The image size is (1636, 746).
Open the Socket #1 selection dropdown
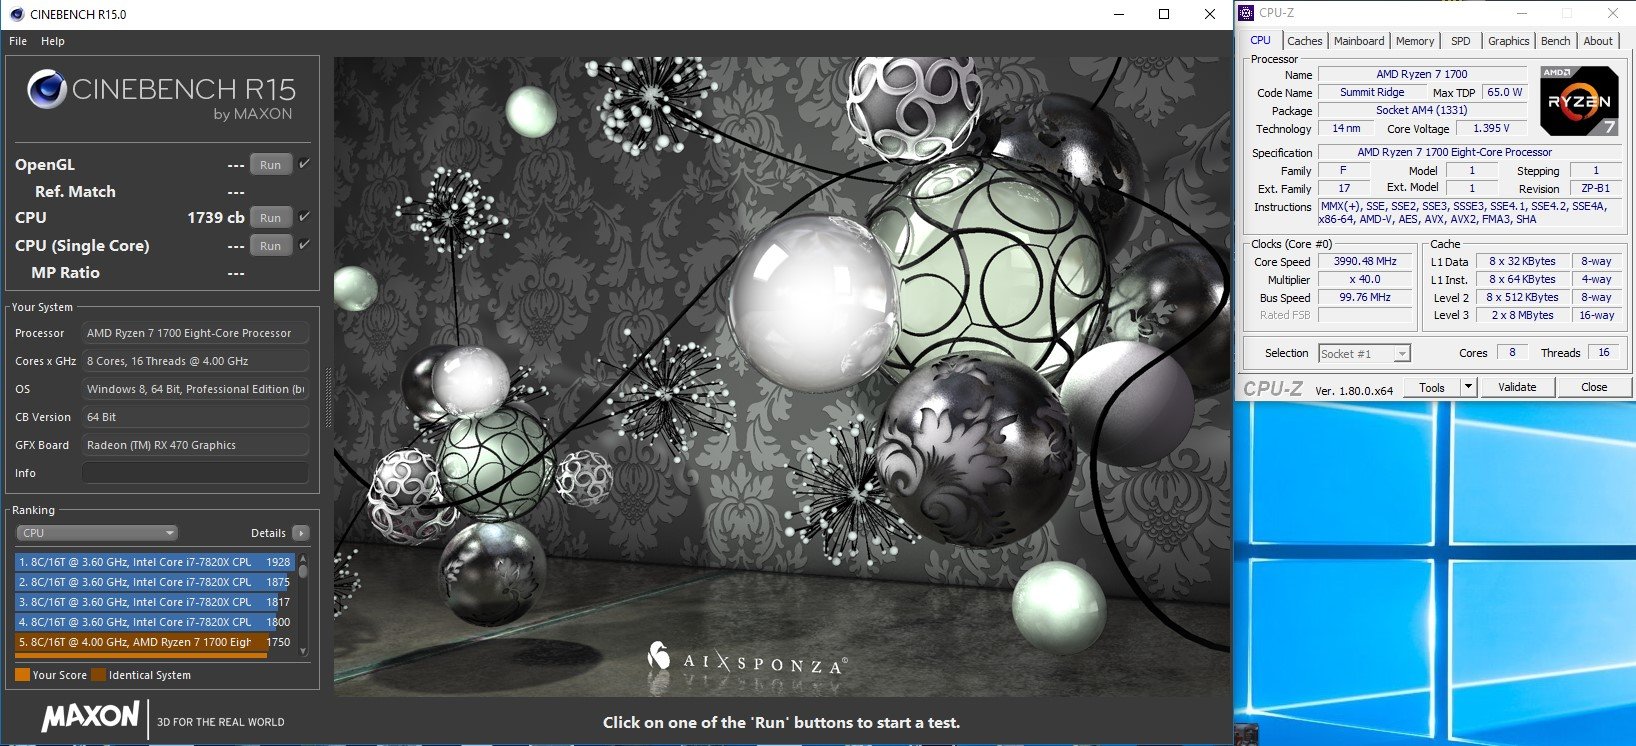click(x=1364, y=354)
